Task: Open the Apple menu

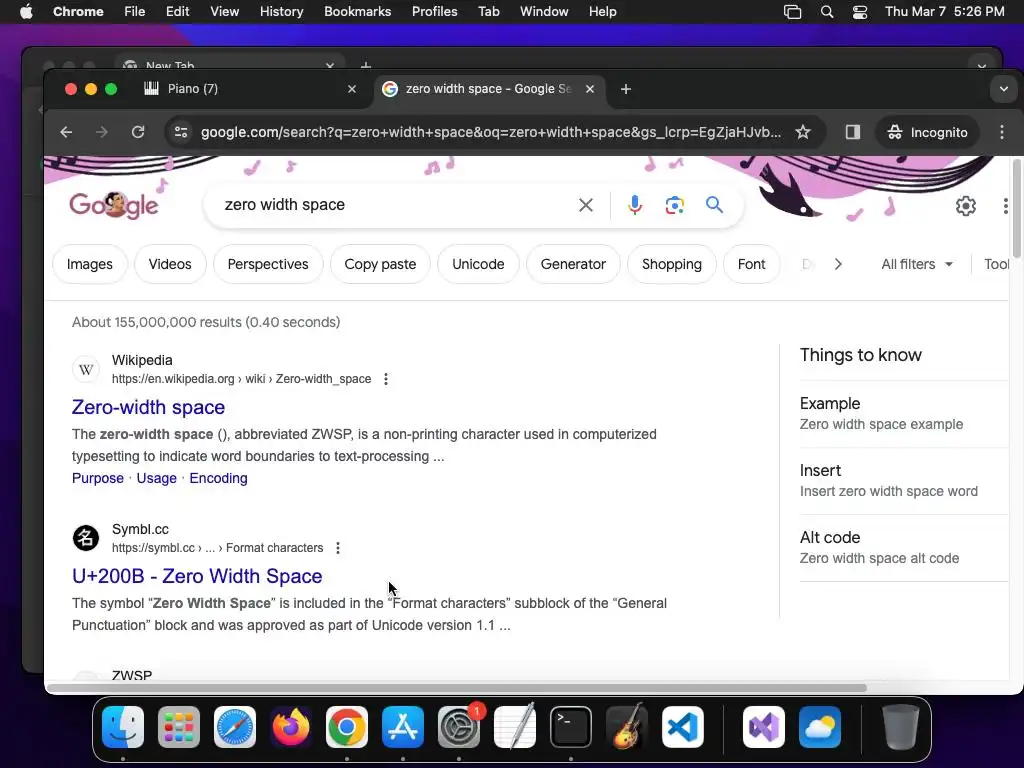Action: (26, 11)
